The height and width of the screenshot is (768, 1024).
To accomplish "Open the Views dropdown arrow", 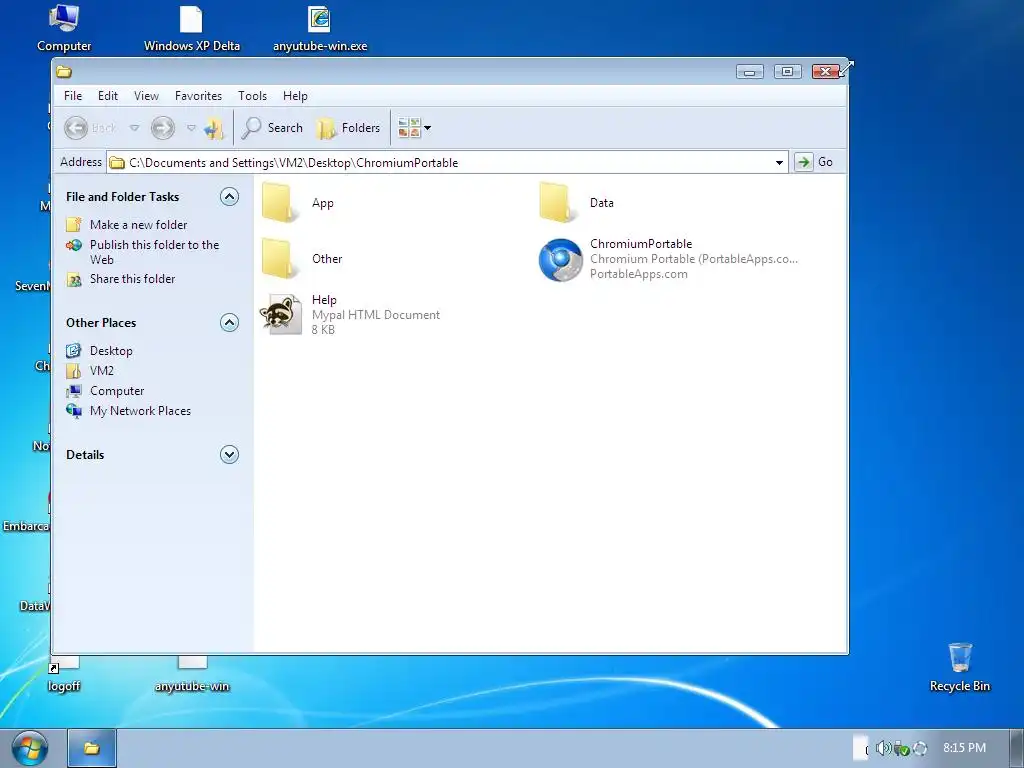I will 428,128.
